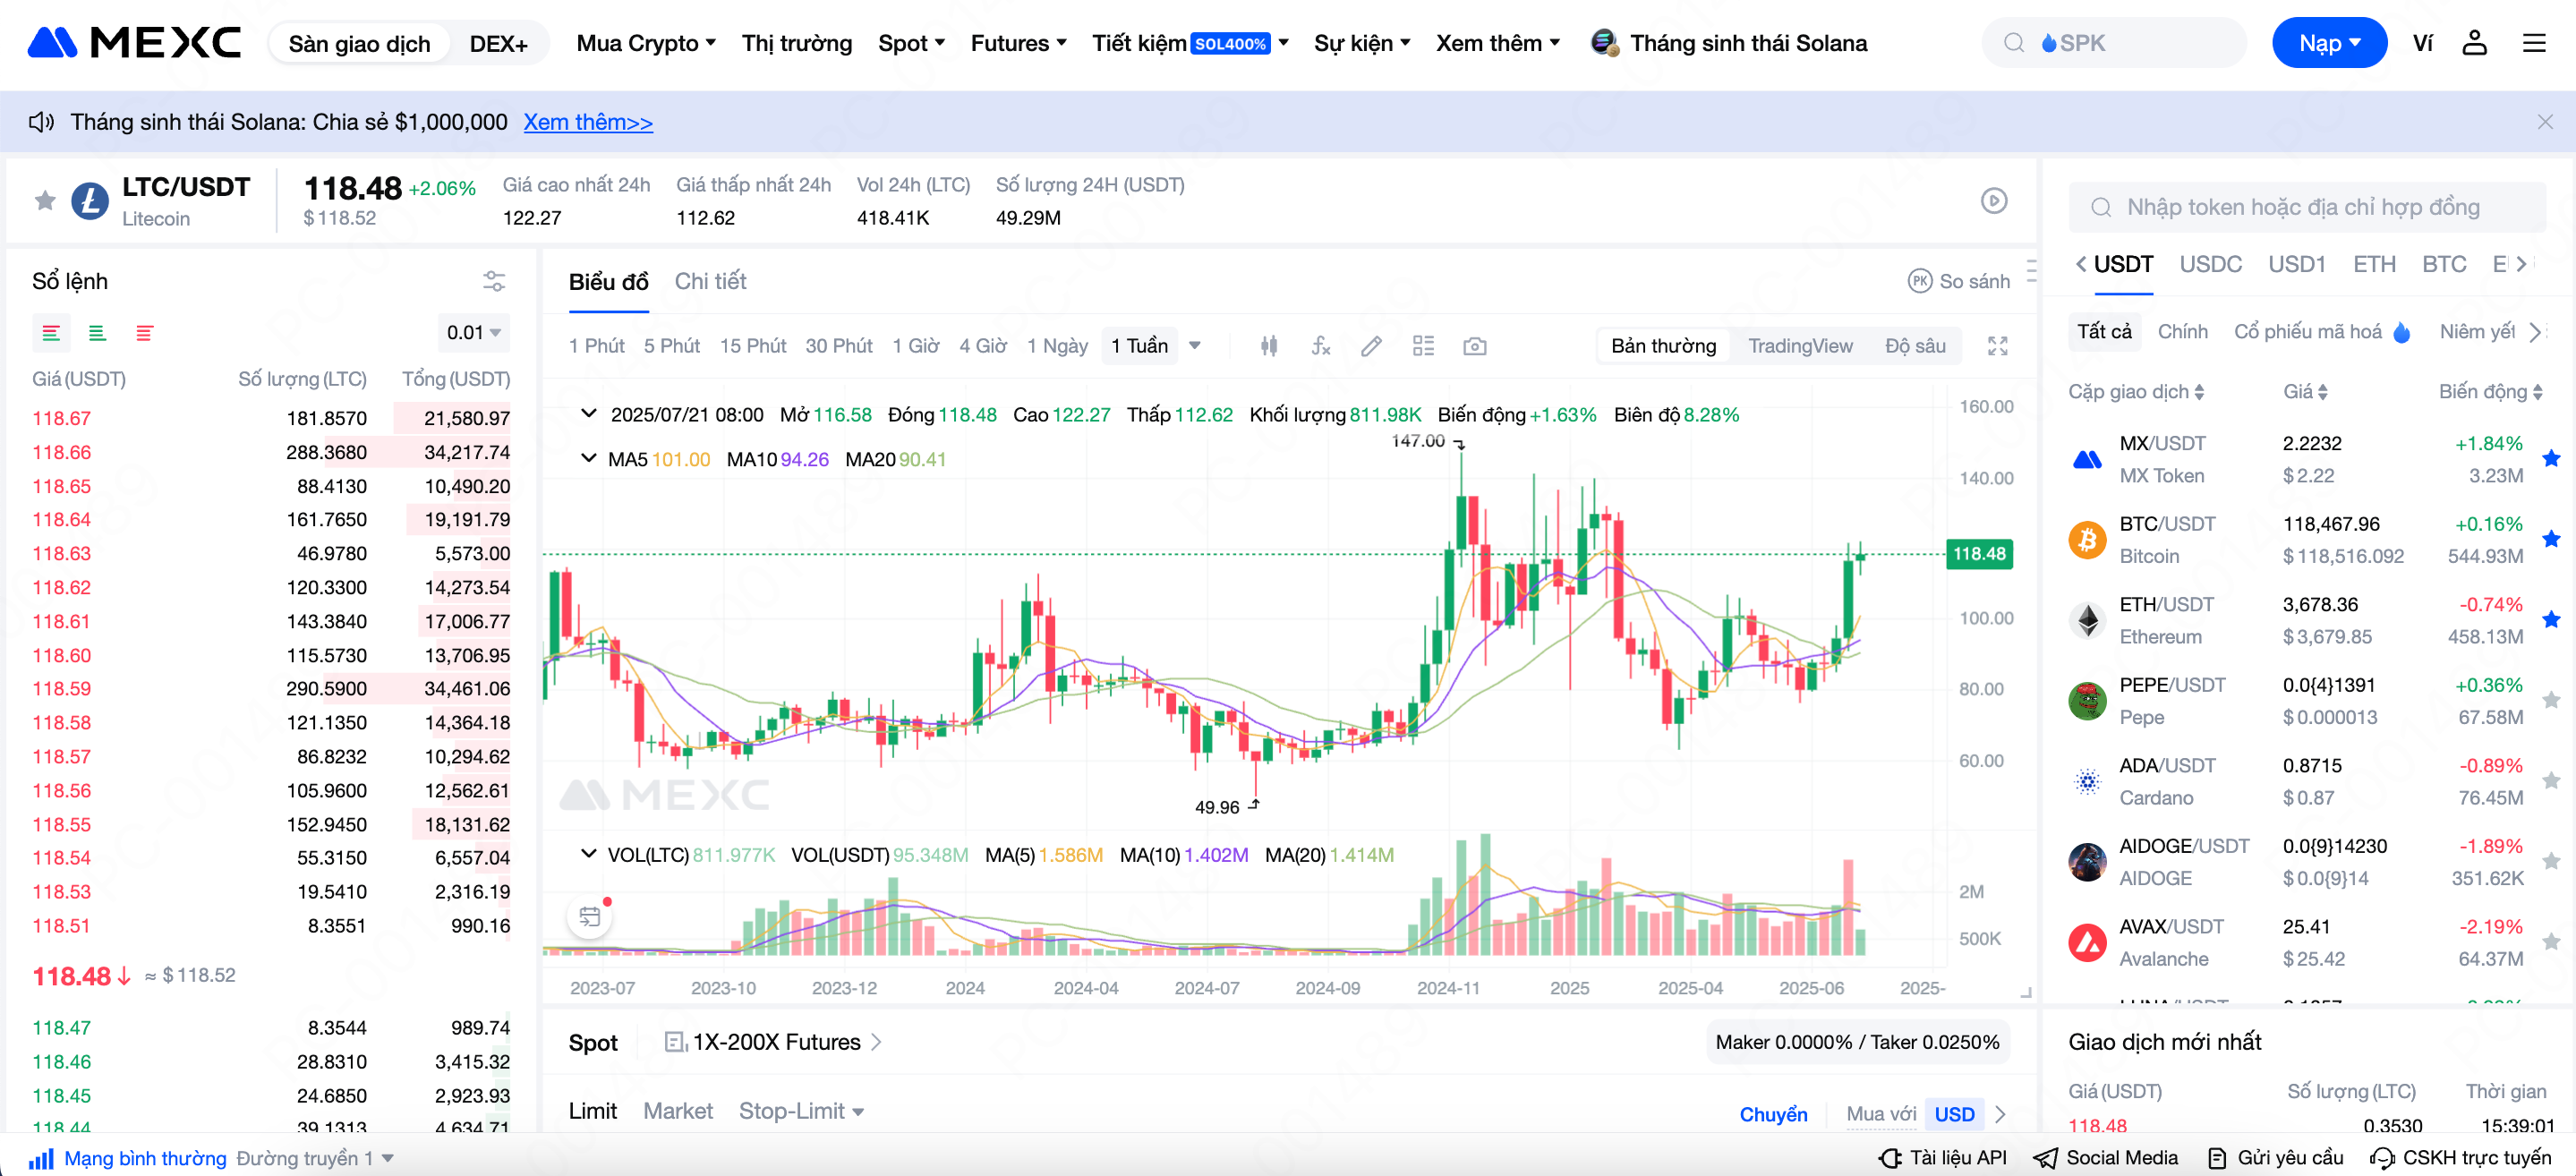Close the Solana announcement banner

tap(2545, 122)
